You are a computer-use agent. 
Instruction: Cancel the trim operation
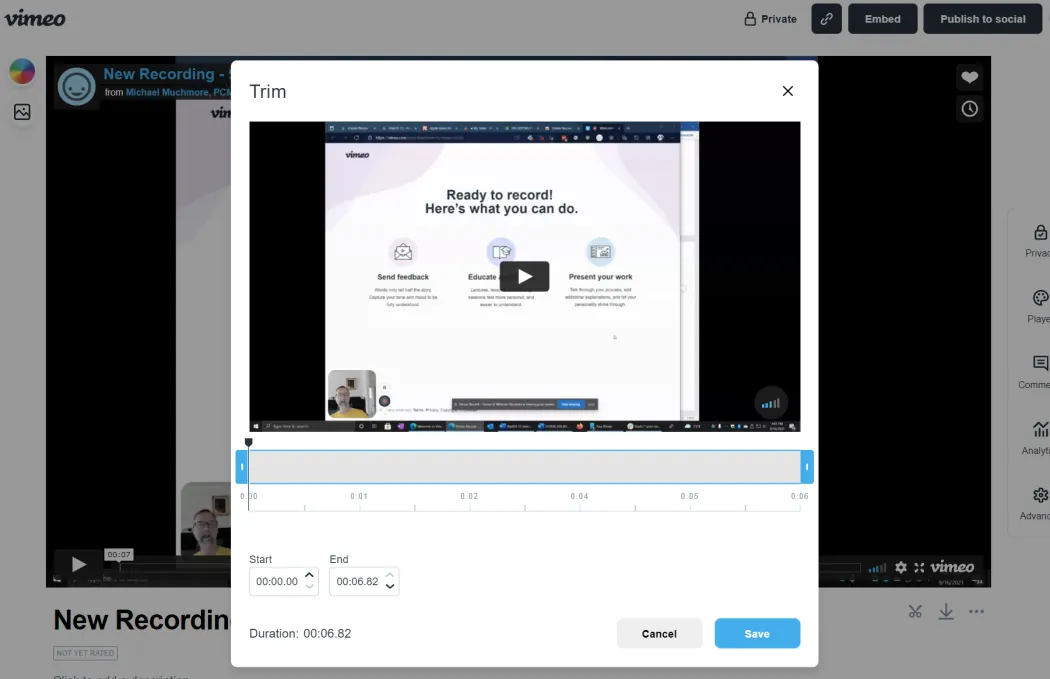coord(659,633)
